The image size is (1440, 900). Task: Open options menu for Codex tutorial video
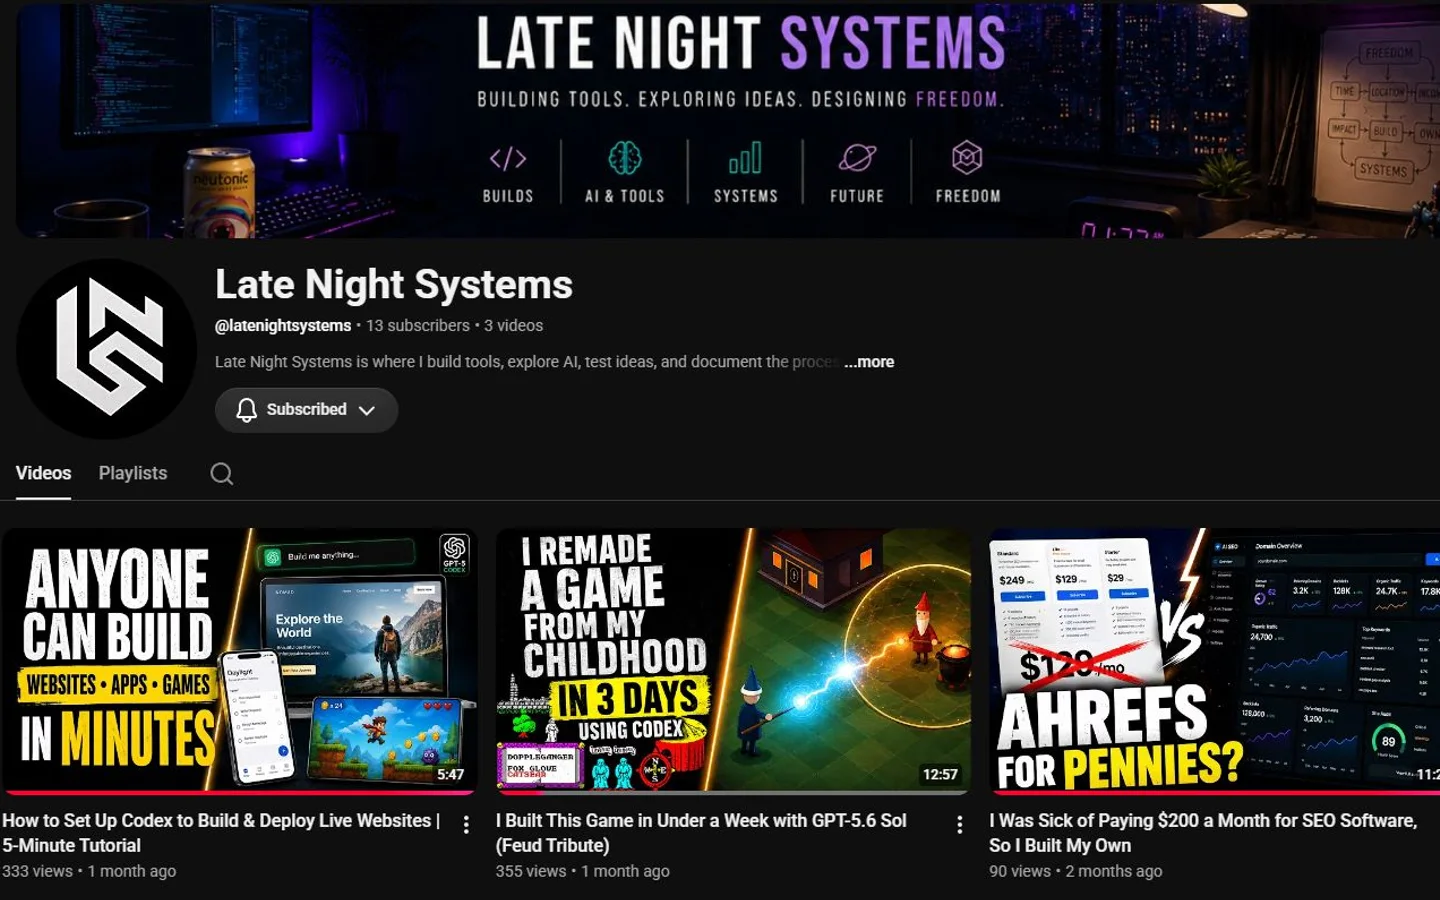point(466,824)
